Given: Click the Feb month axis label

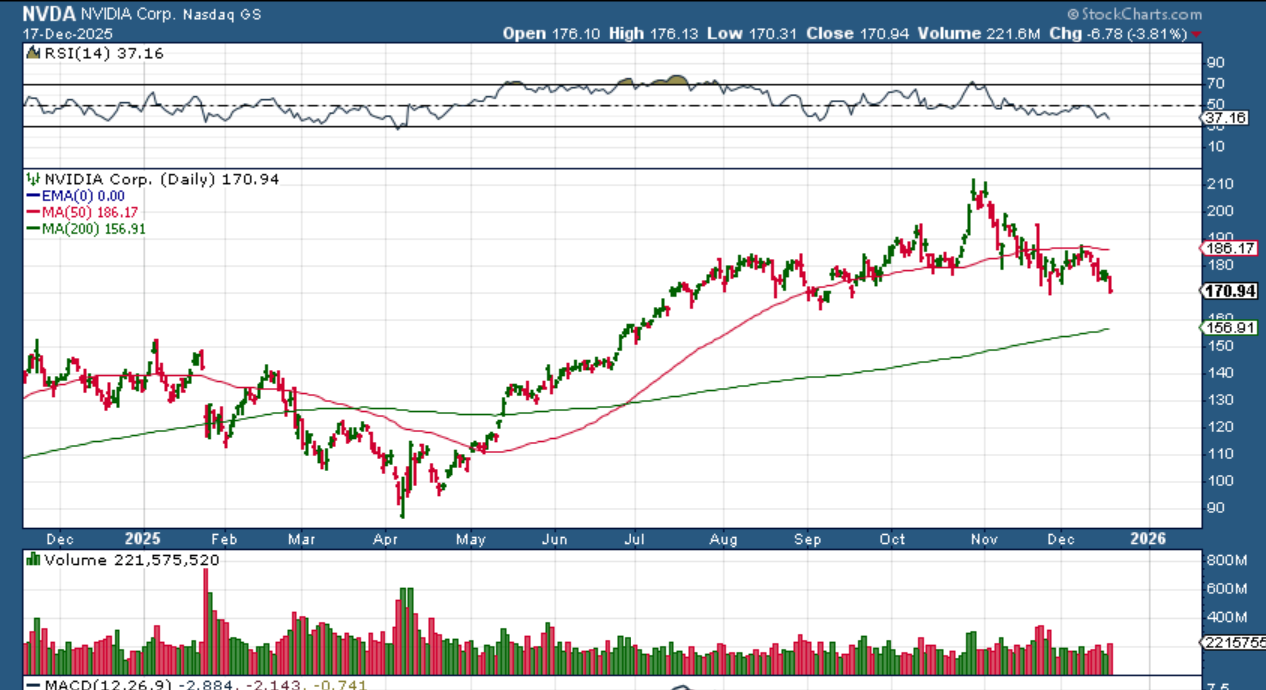Looking at the screenshot, I should 222,539.
